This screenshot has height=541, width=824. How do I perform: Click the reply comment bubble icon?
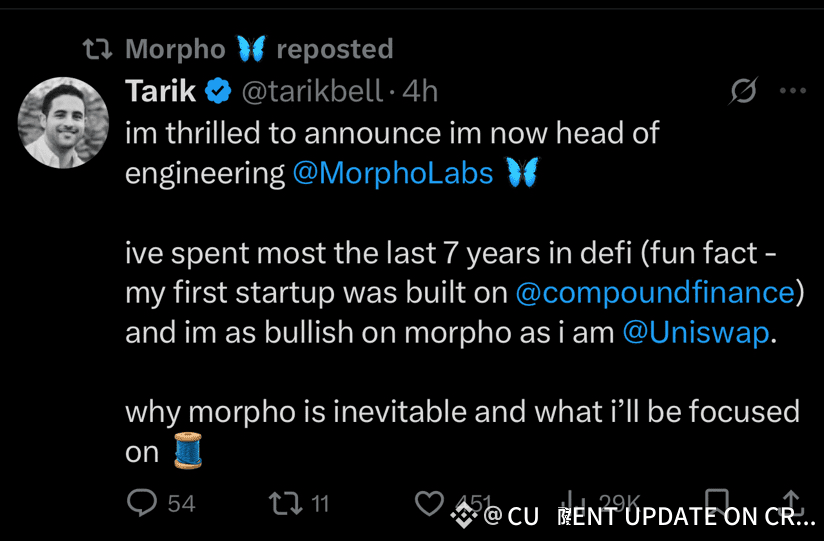coord(143,502)
